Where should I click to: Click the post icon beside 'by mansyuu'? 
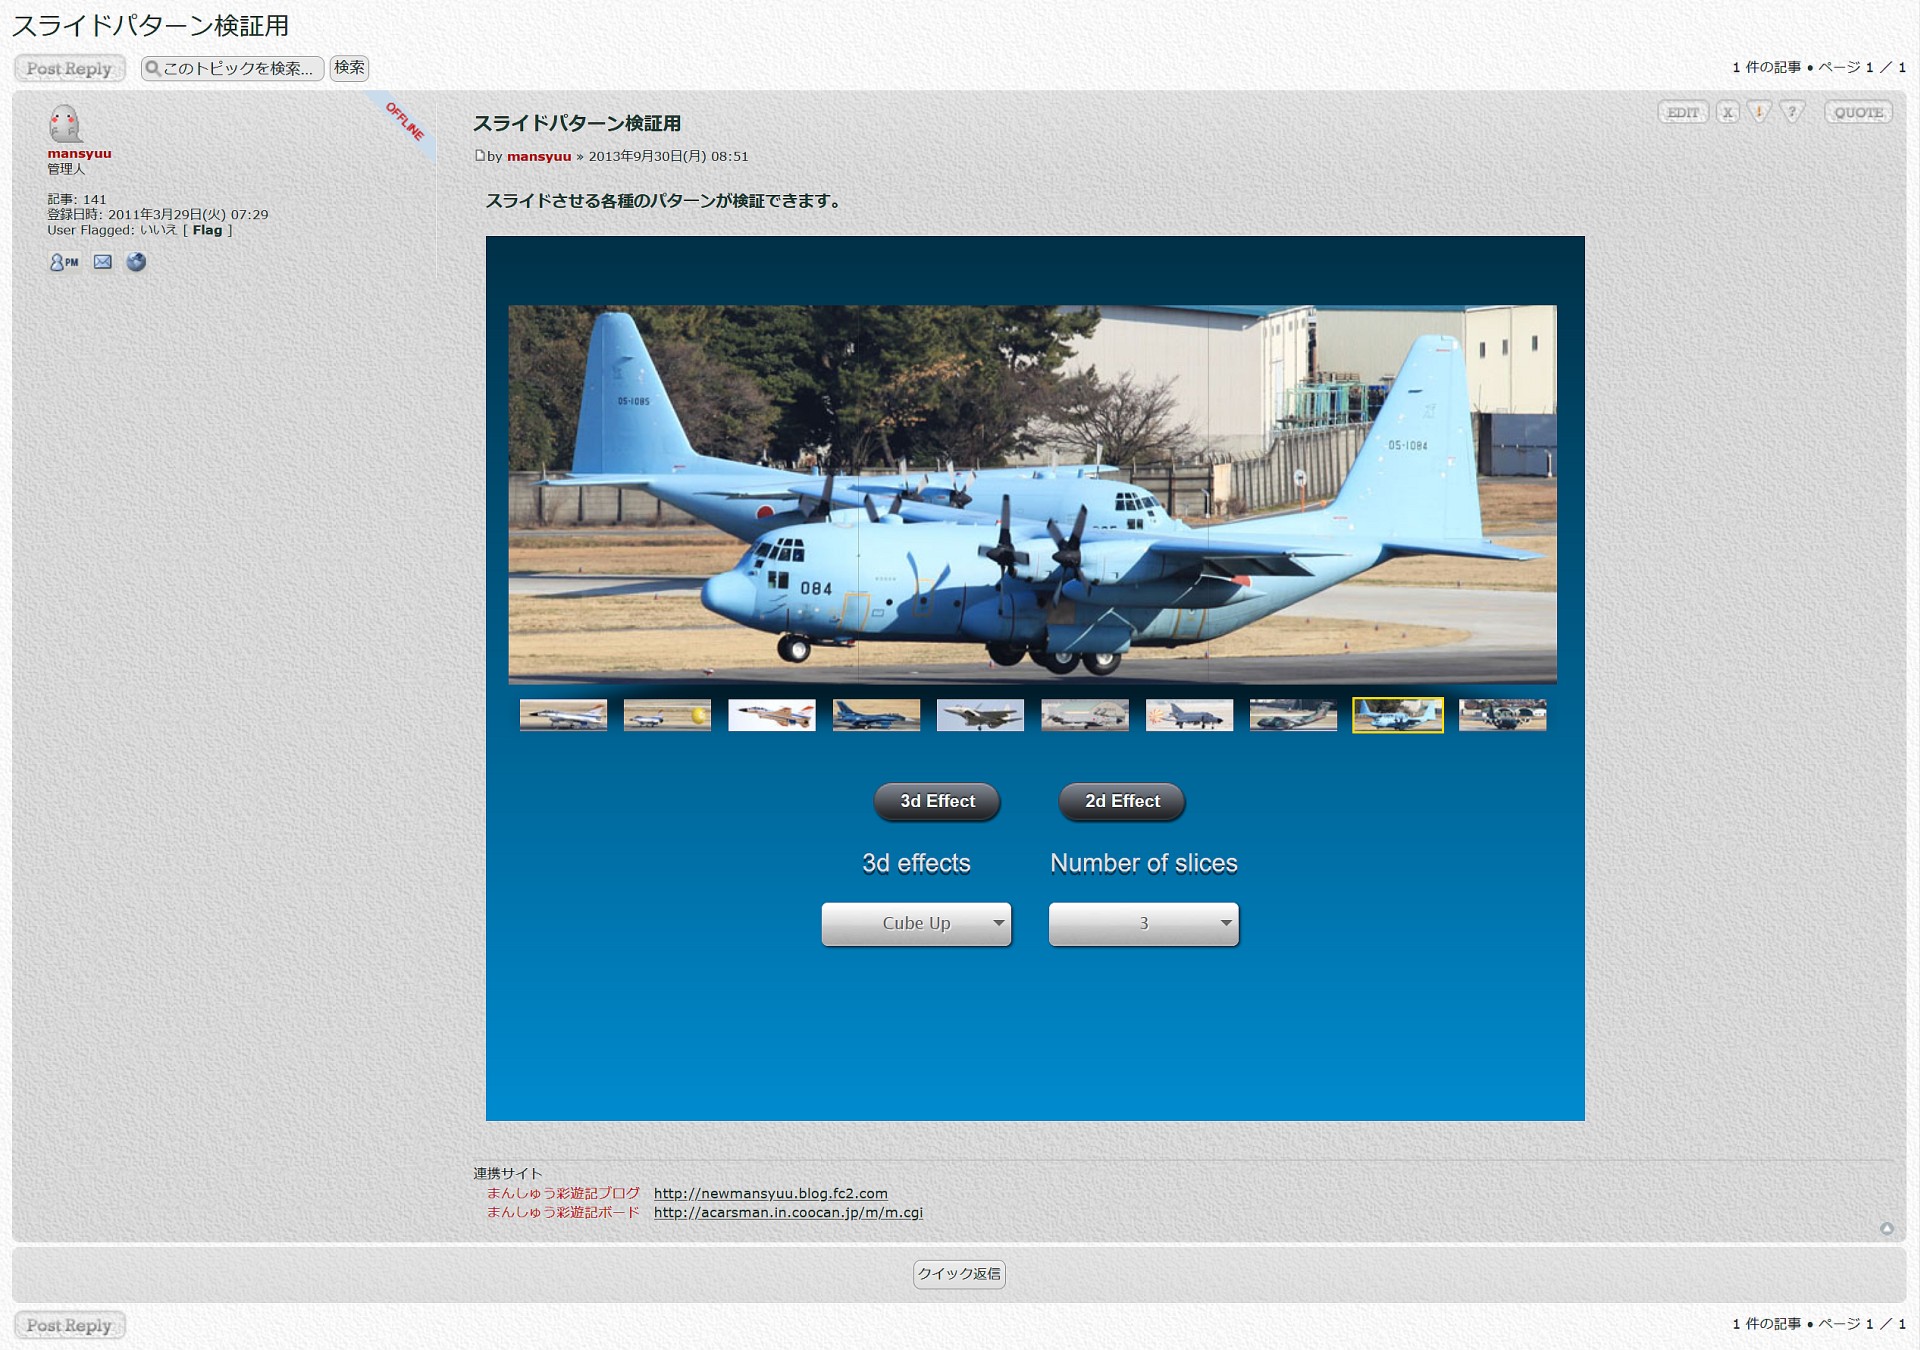click(479, 156)
